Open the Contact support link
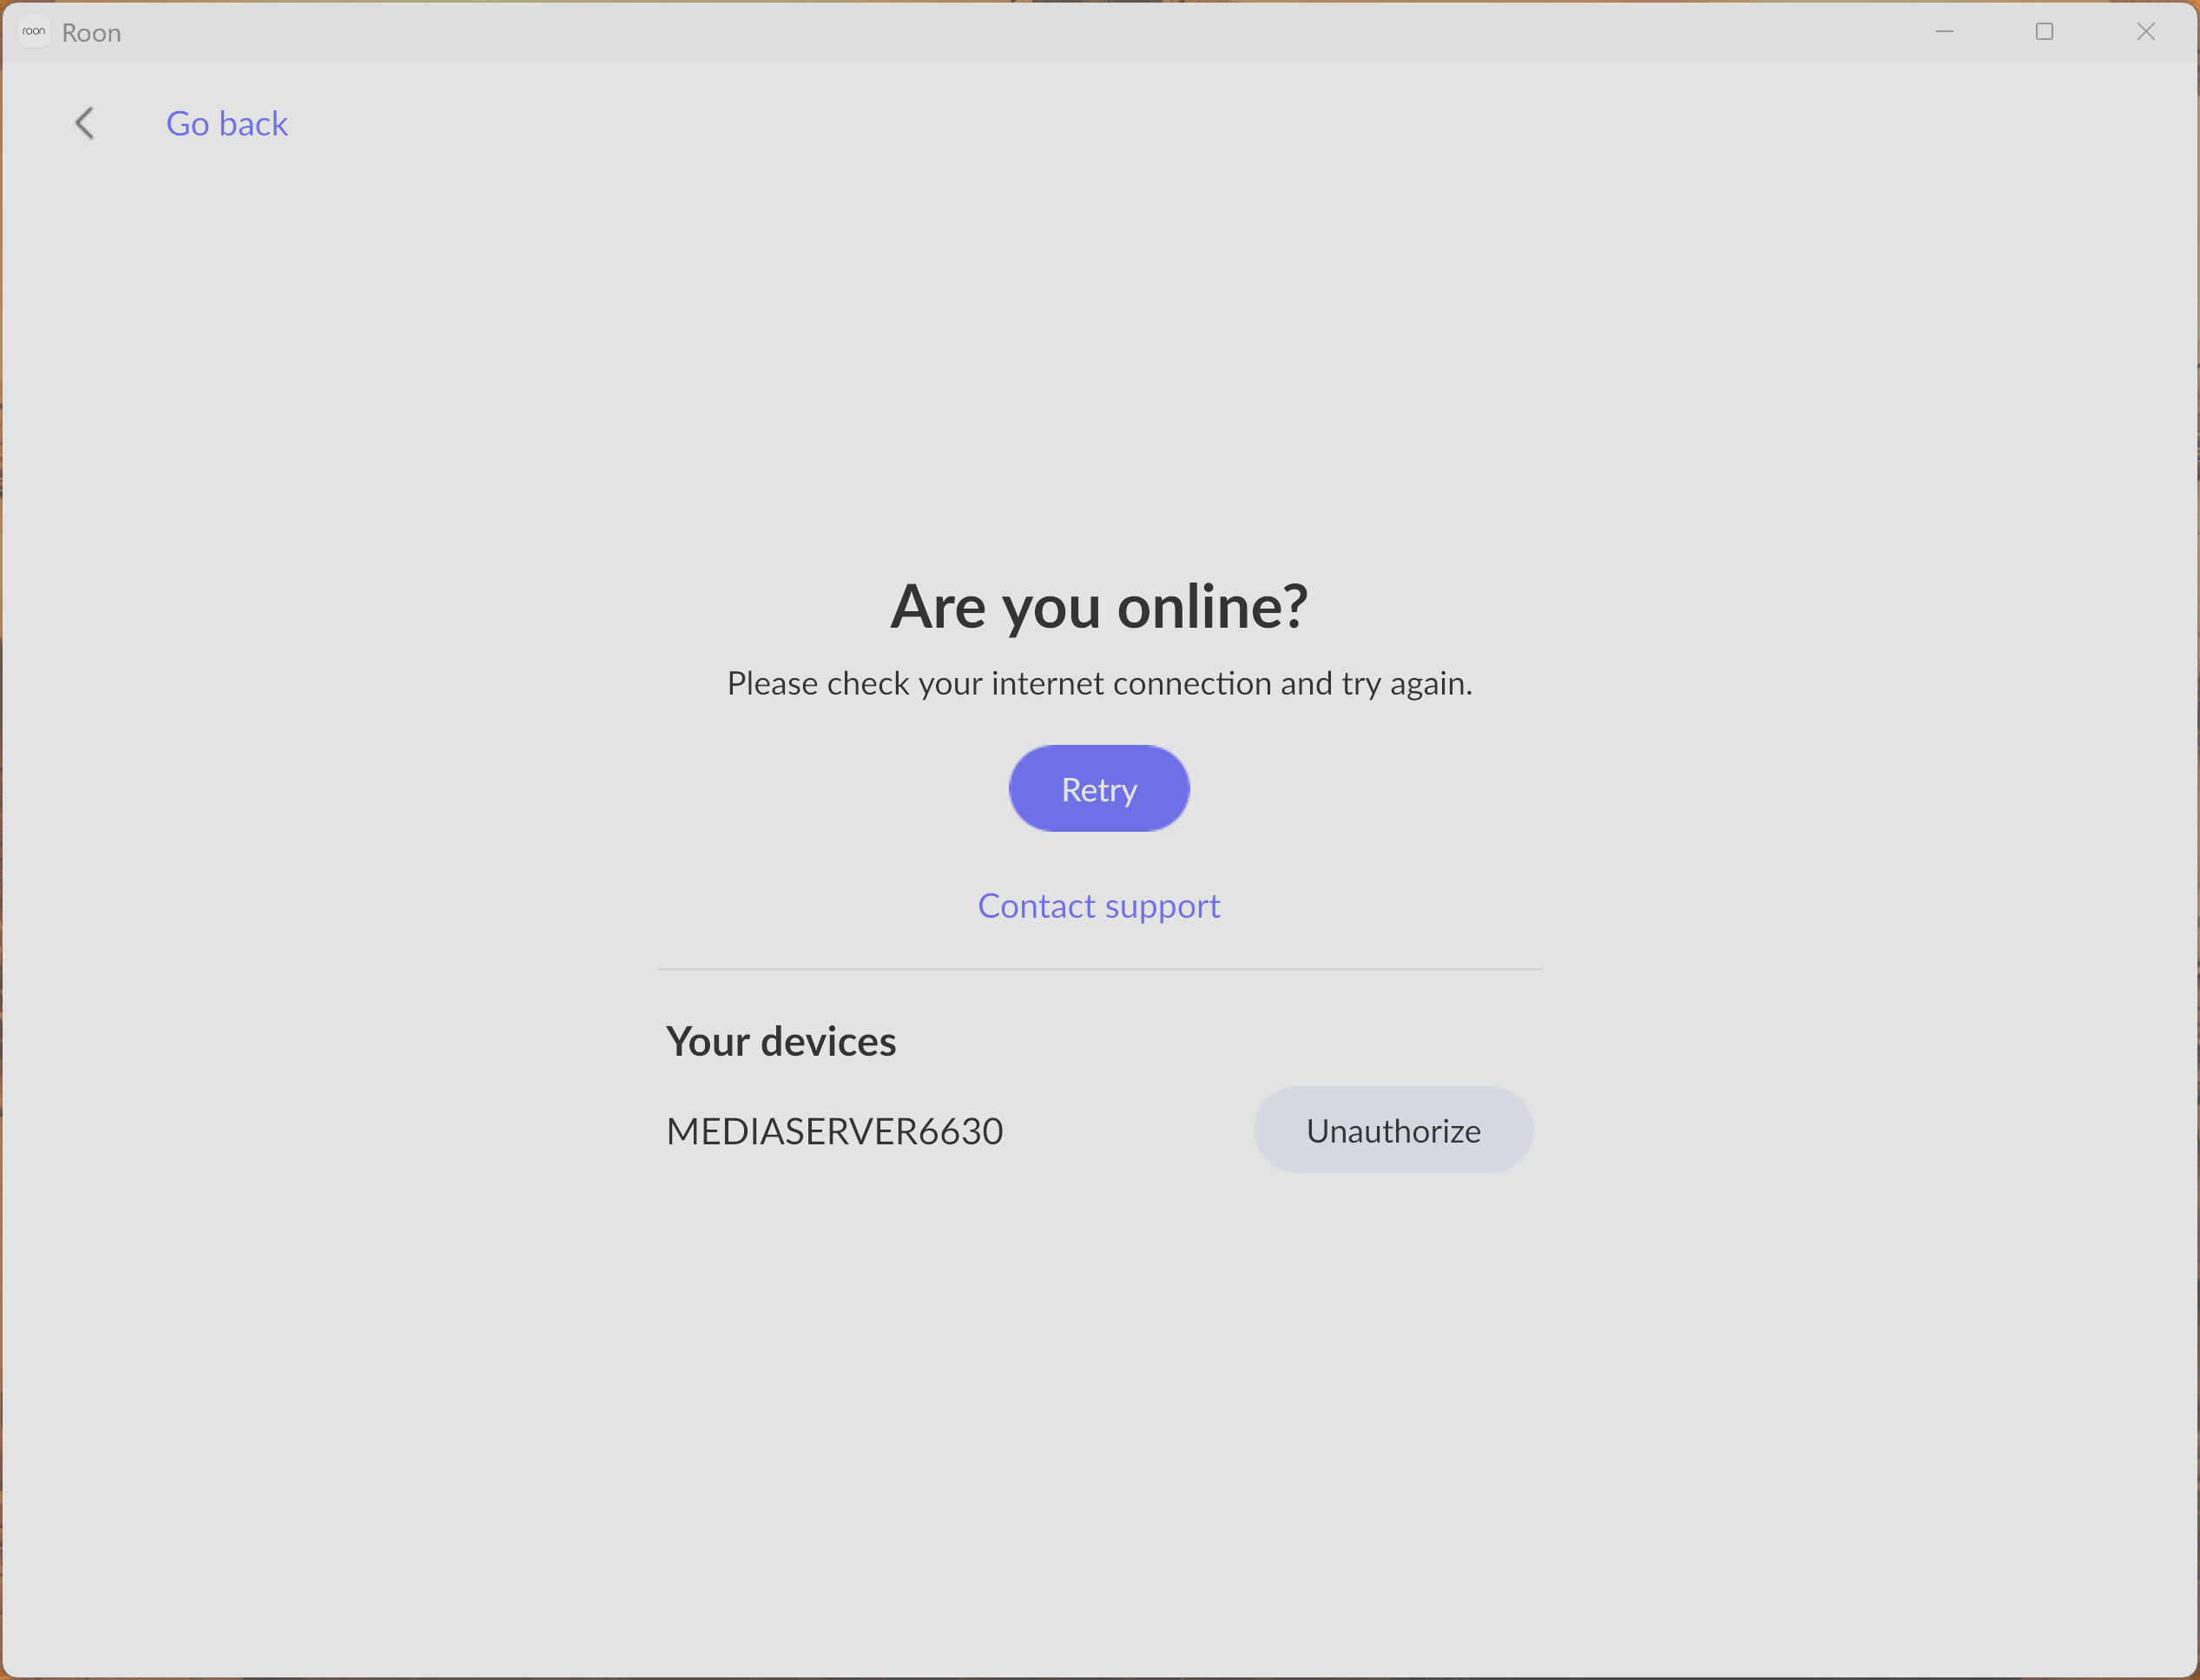This screenshot has width=2200, height=1680. click(x=1099, y=906)
